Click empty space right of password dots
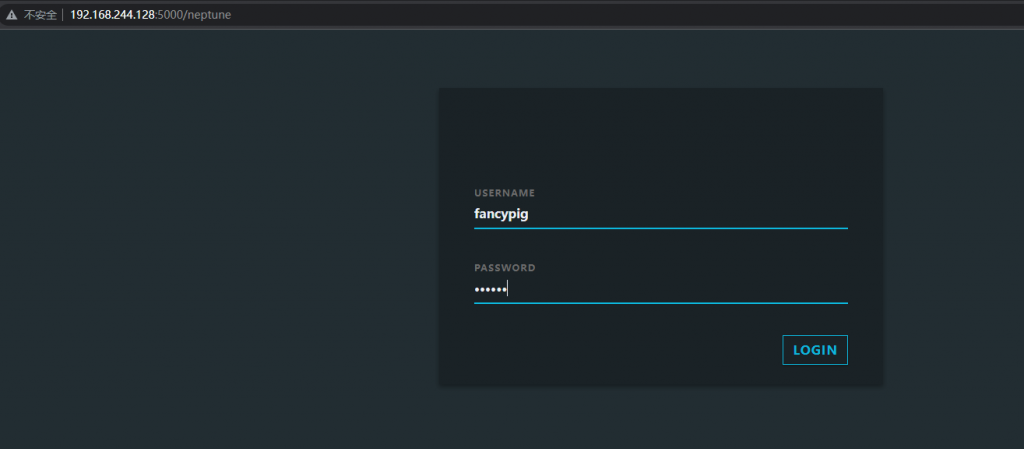1024x449 pixels. click(x=700, y=289)
